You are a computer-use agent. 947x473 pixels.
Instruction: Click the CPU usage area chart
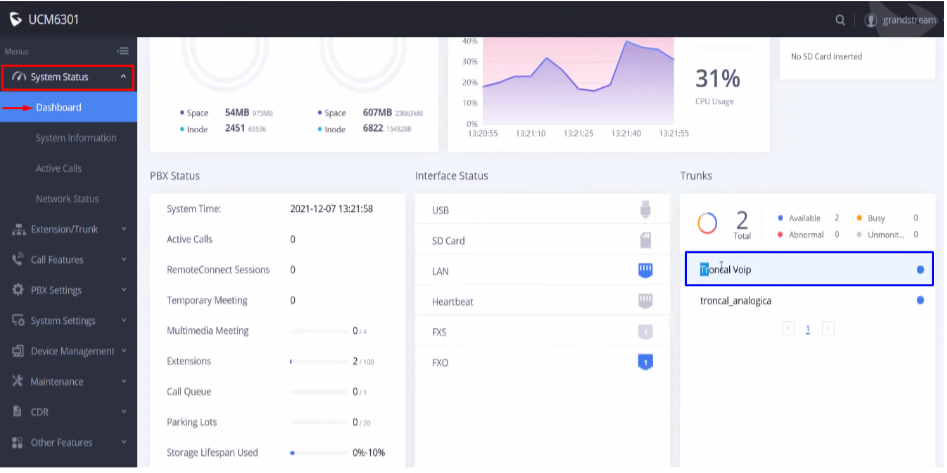pos(578,80)
